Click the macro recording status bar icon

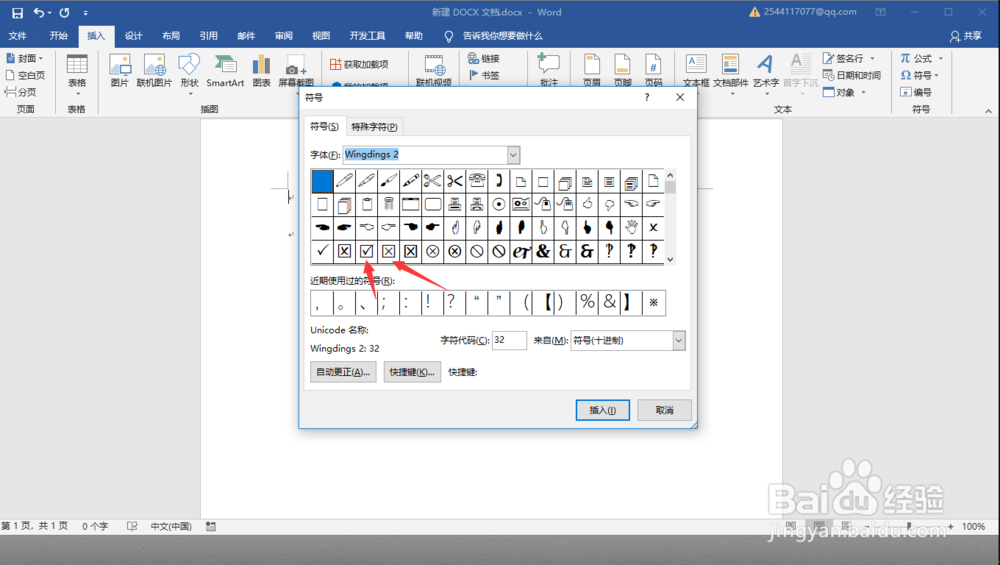tap(211, 526)
